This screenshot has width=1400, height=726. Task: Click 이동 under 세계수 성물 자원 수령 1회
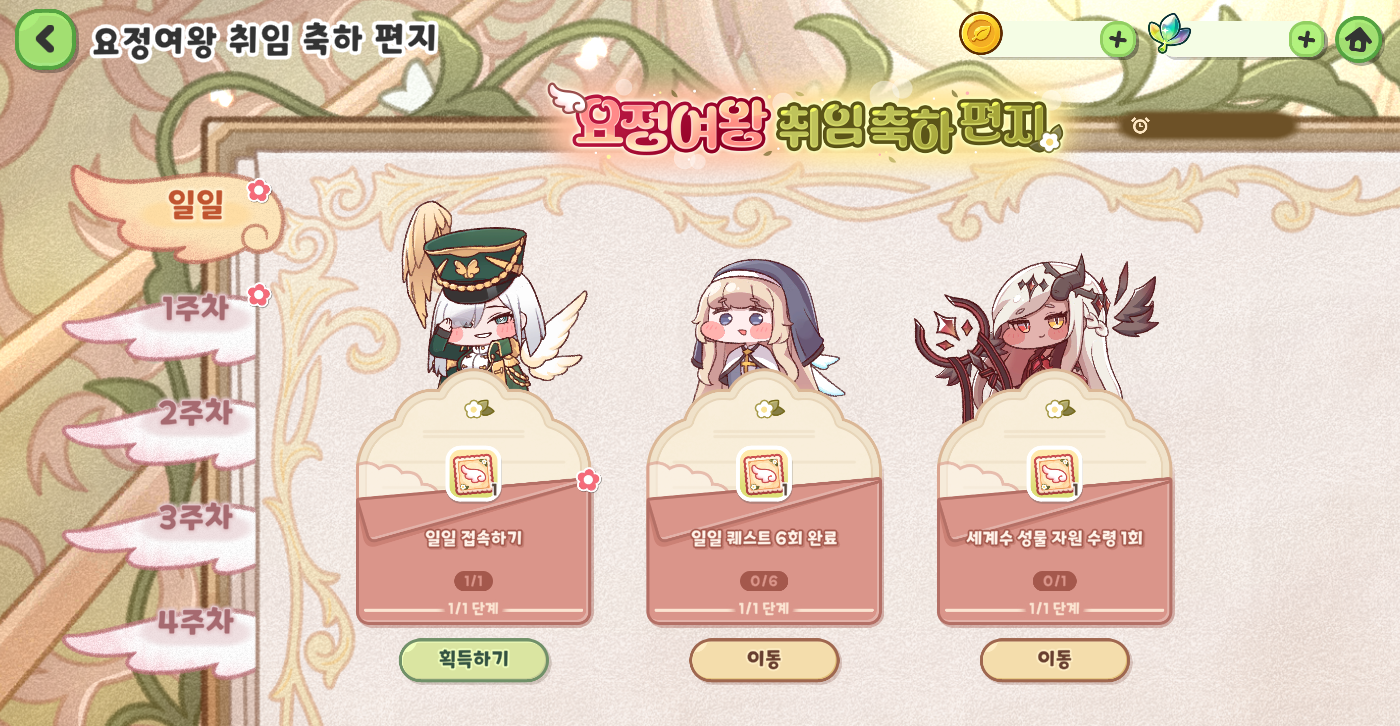[1054, 660]
